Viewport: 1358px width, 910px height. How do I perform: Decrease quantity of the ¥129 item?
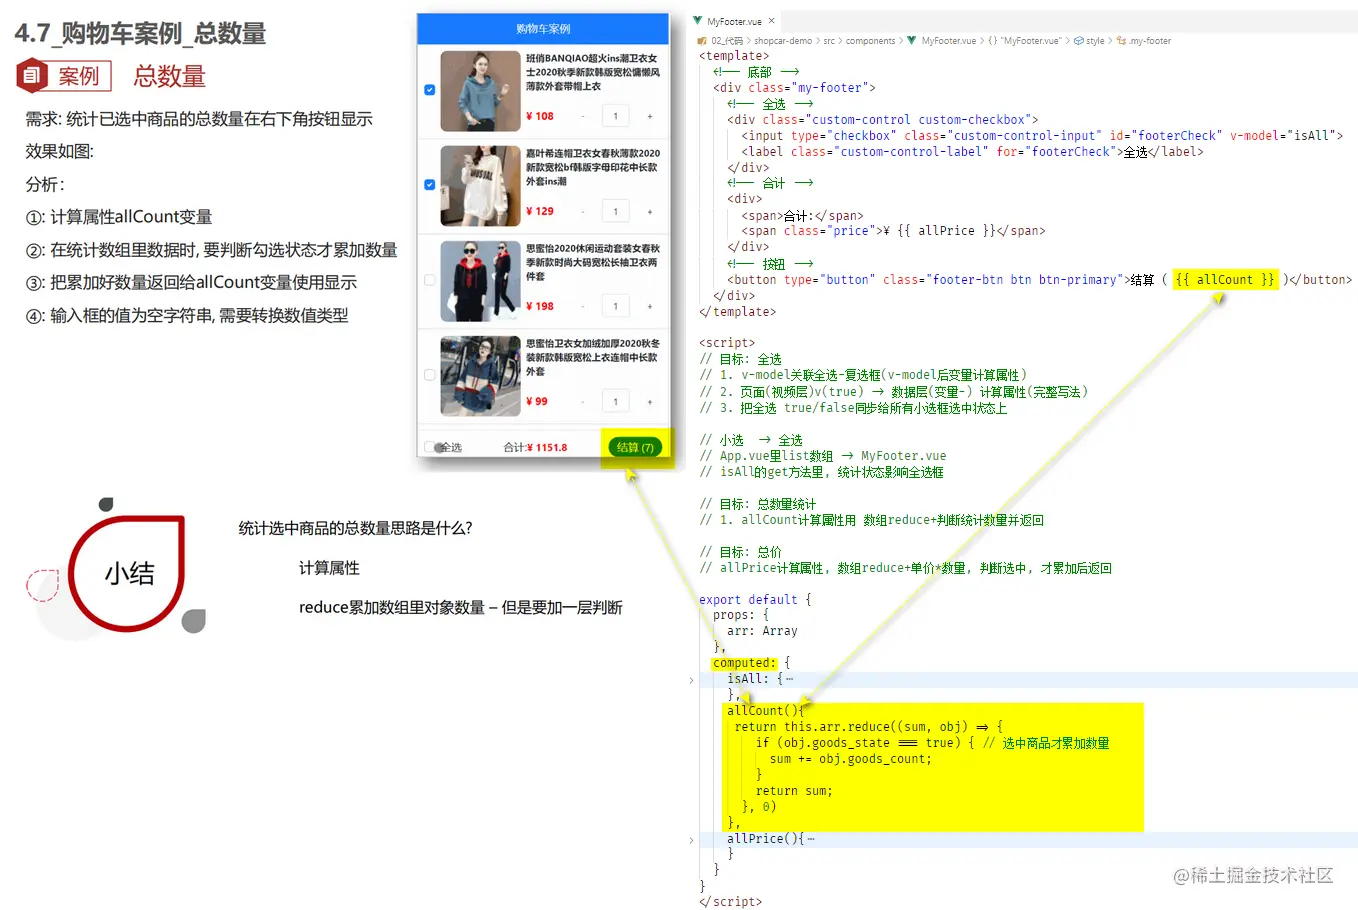583,211
